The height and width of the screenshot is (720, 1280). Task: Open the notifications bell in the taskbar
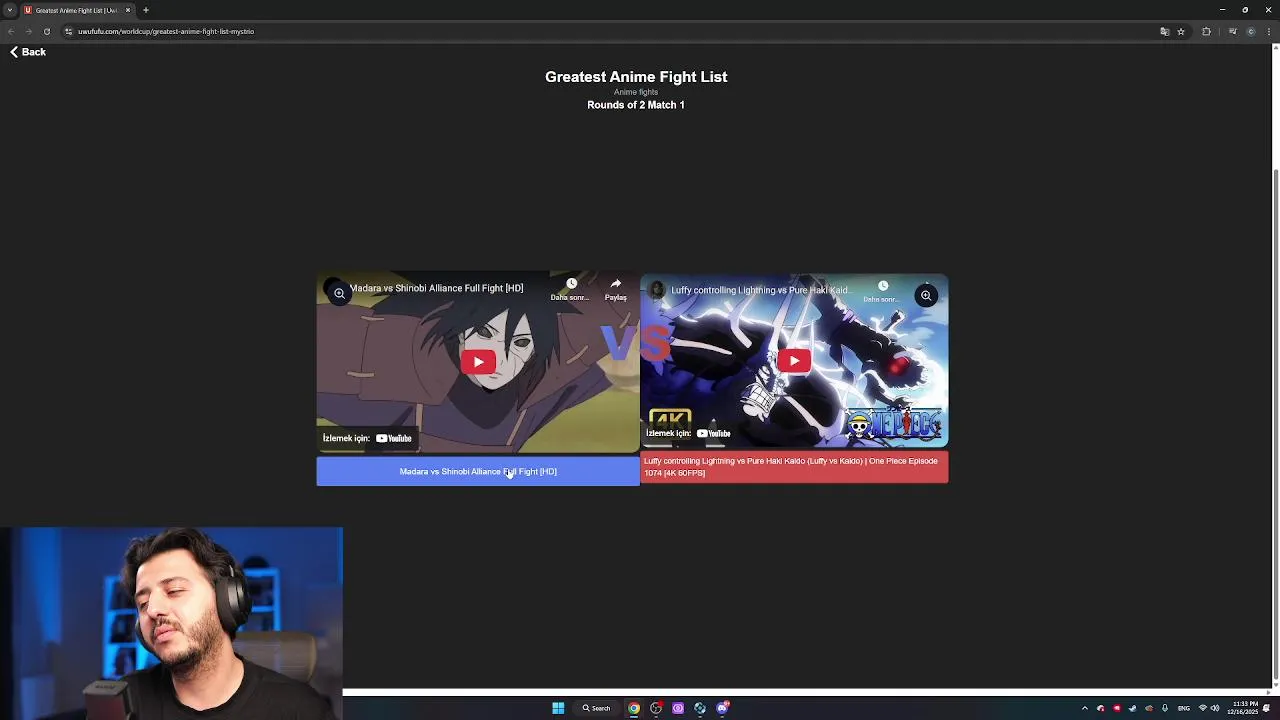1267,708
